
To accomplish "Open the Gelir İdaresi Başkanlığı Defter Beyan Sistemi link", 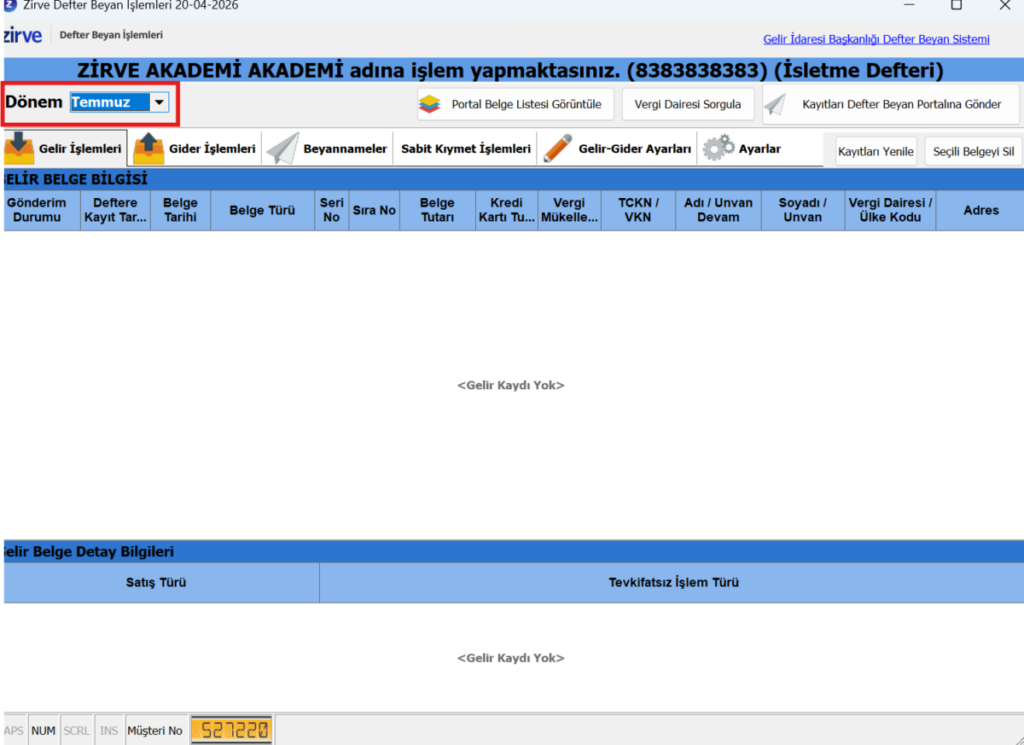I will point(876,39).
